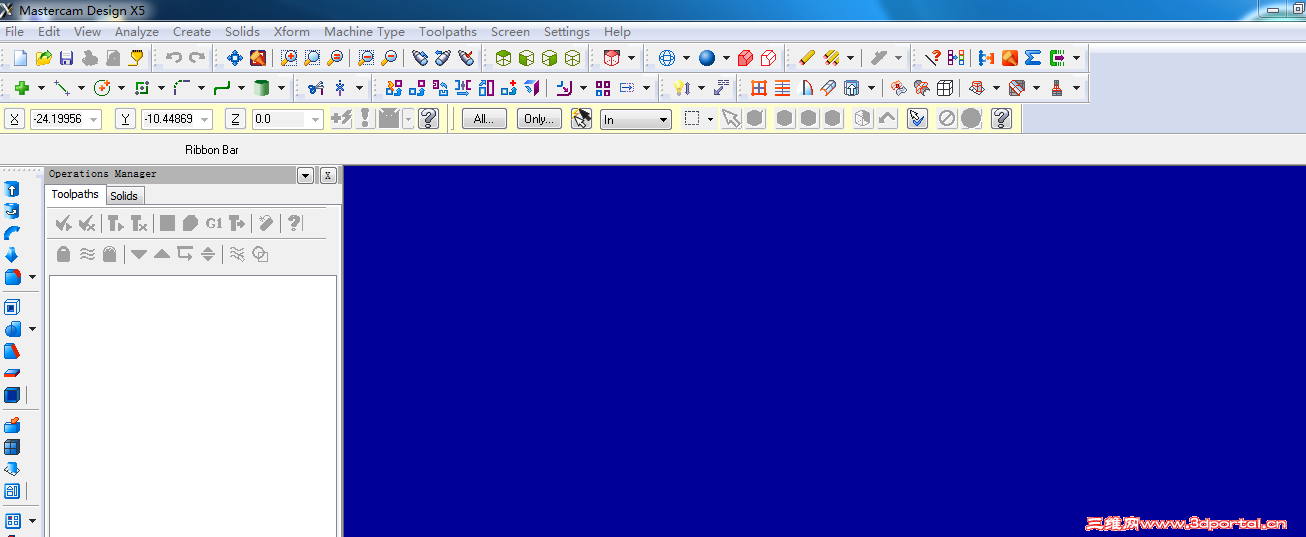Fit geometry to screen
Viewport: 1306px width, 537px height.
click(235, 58)
